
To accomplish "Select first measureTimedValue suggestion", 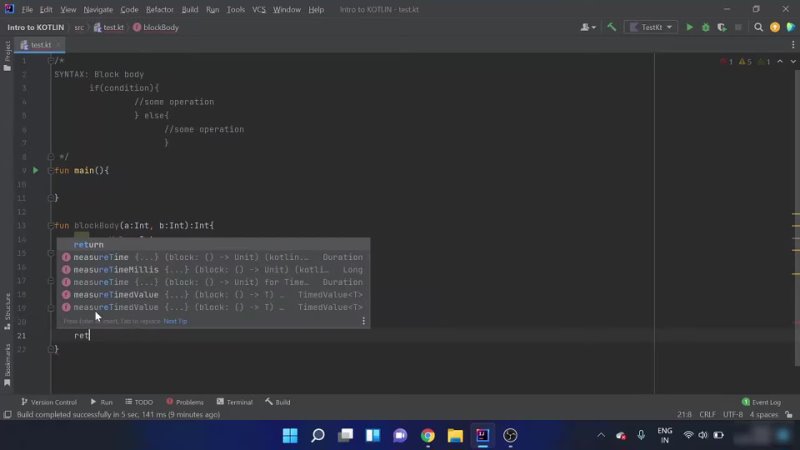I will click(x=213, y=295).
